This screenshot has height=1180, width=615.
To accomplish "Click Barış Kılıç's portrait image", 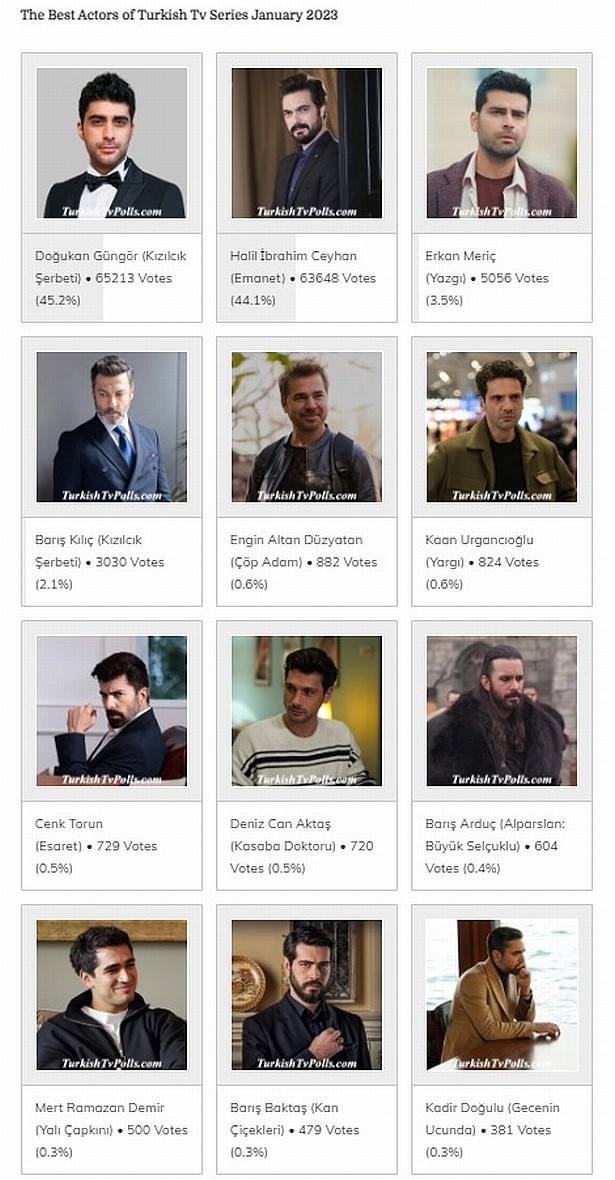I will tap(112, 427).
